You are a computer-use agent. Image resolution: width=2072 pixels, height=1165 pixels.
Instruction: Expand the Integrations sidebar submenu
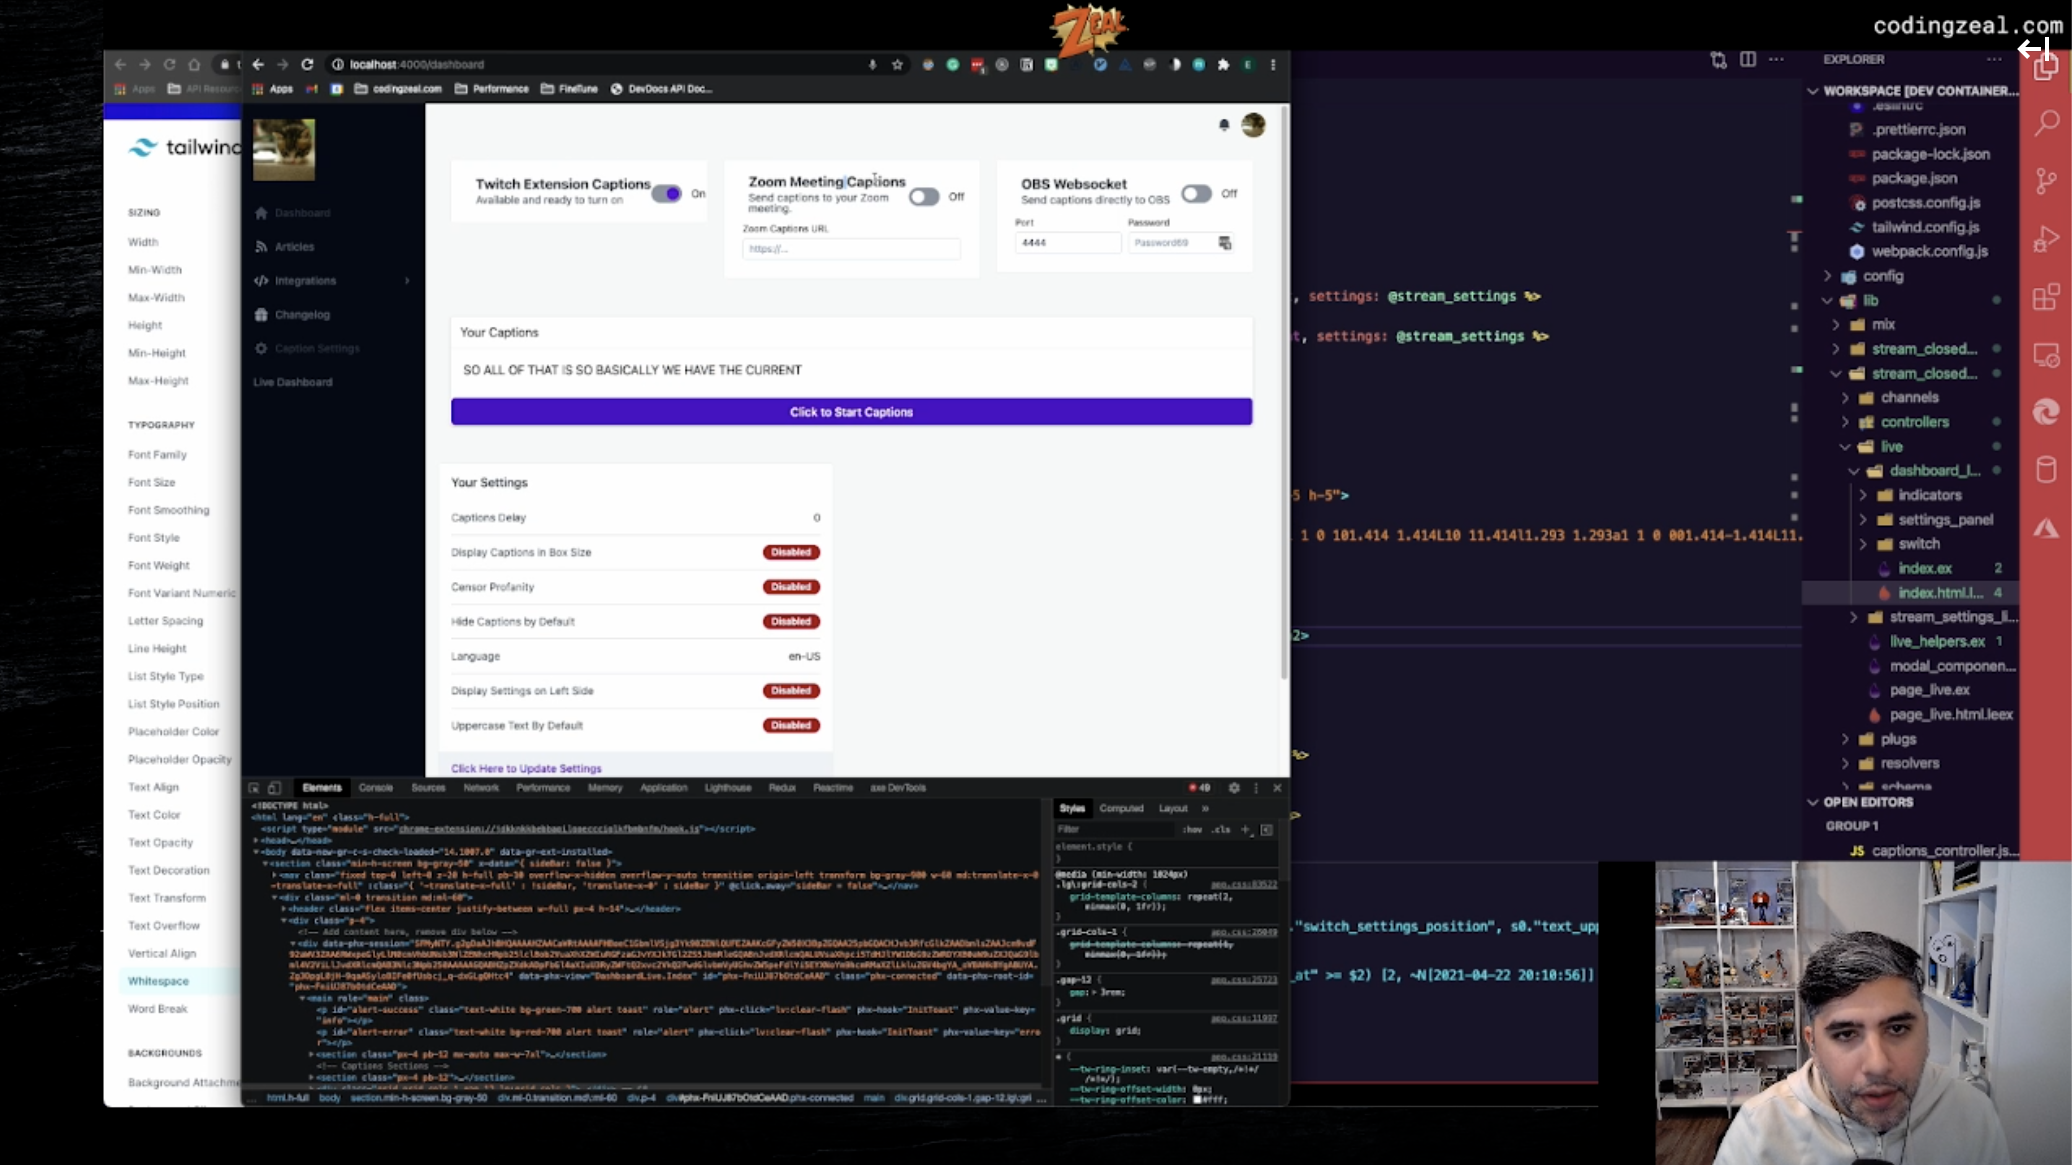pos(407,281)
